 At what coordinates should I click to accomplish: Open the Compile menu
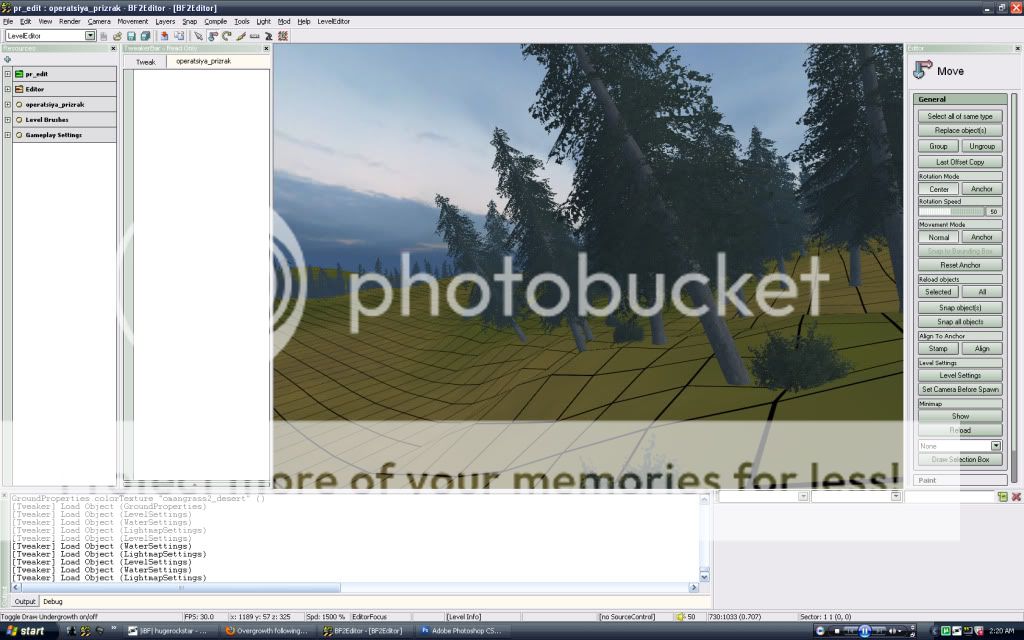pos(215,21)
